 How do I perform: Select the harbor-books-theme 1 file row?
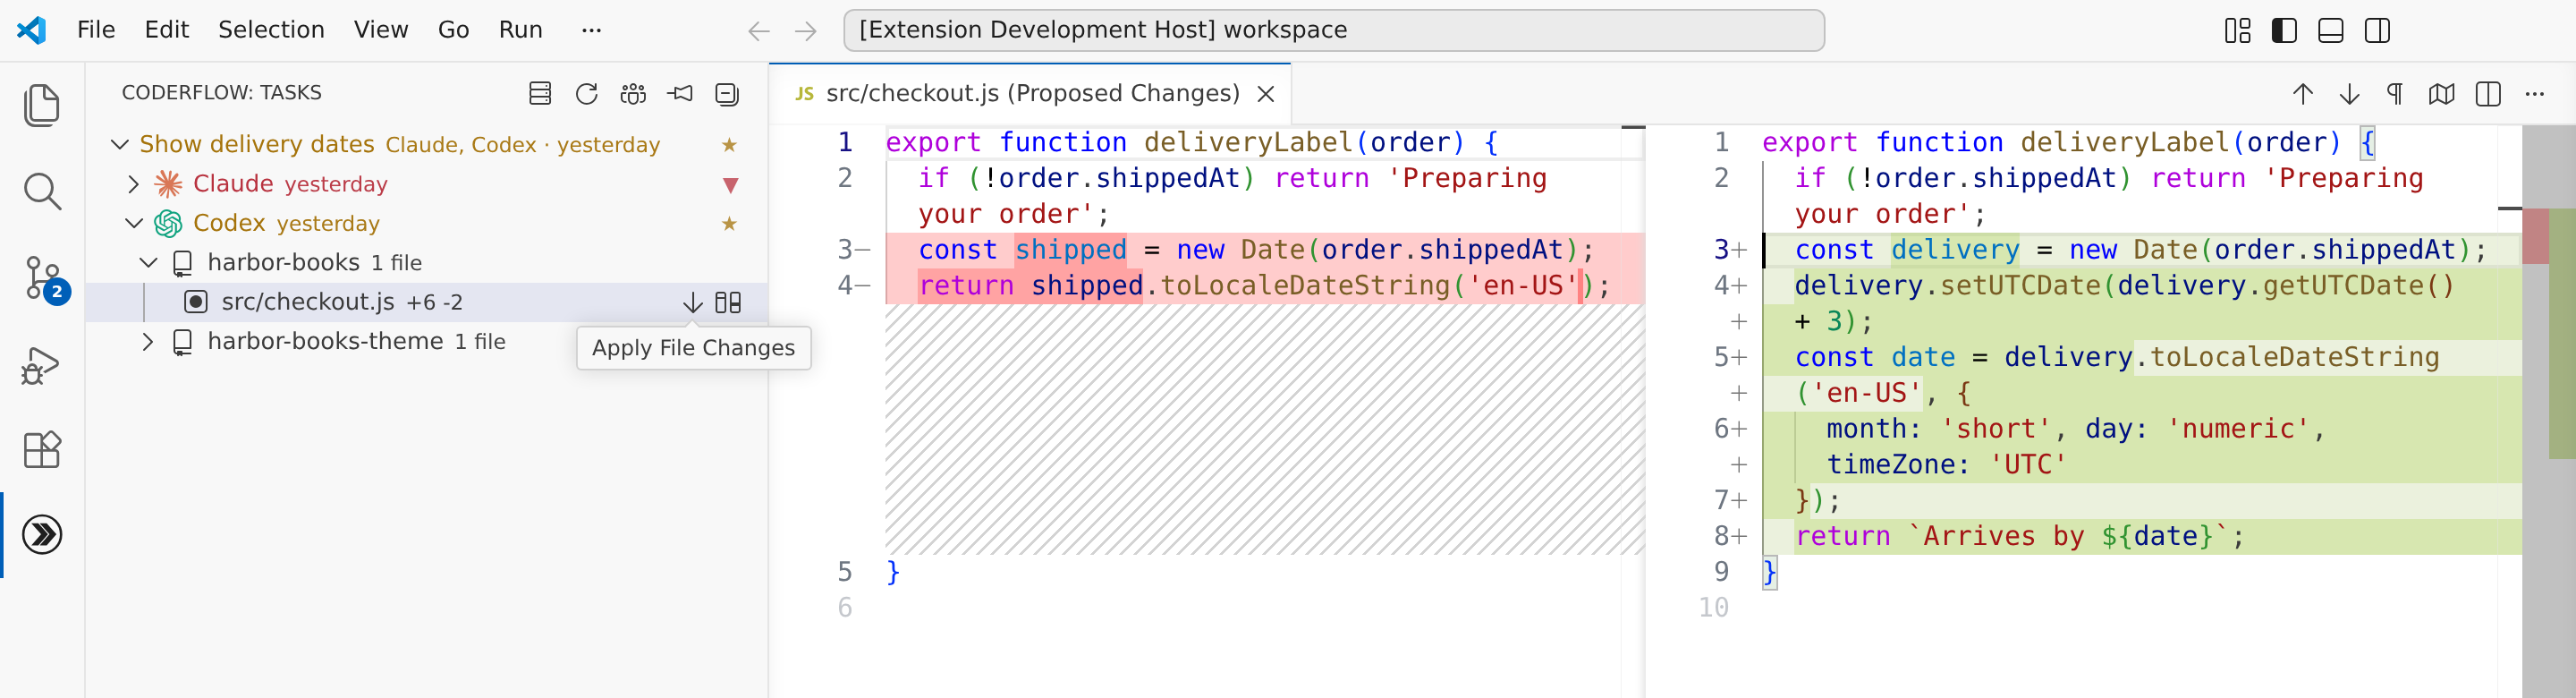coord(426,342)
